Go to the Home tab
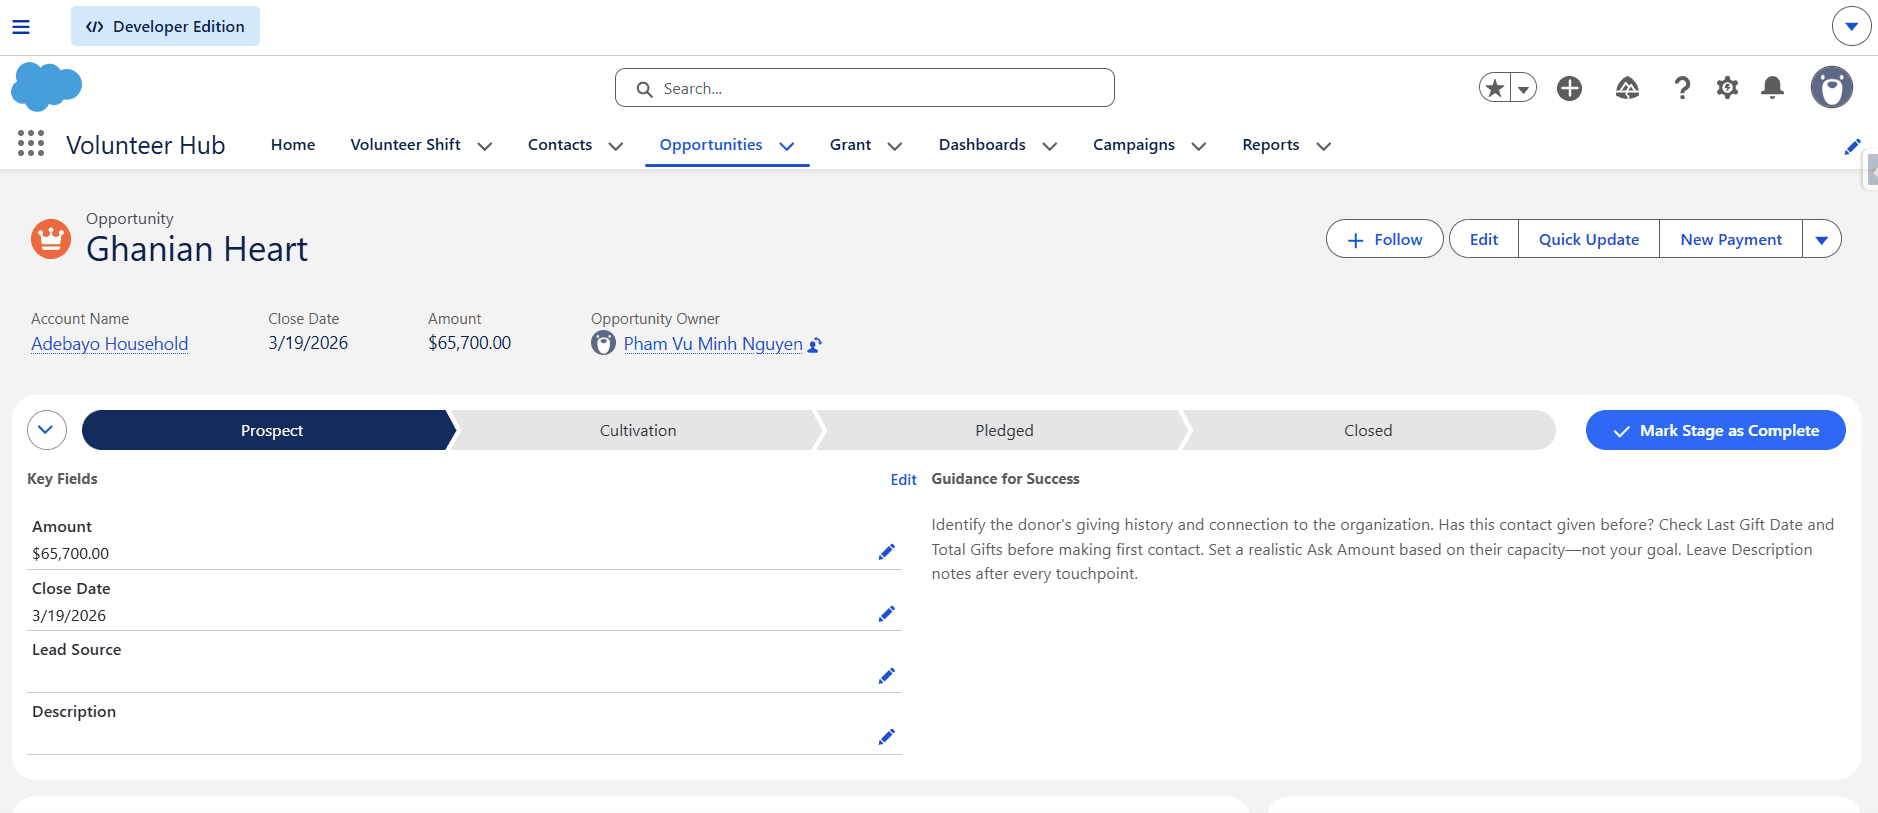 tap(293, 145)
